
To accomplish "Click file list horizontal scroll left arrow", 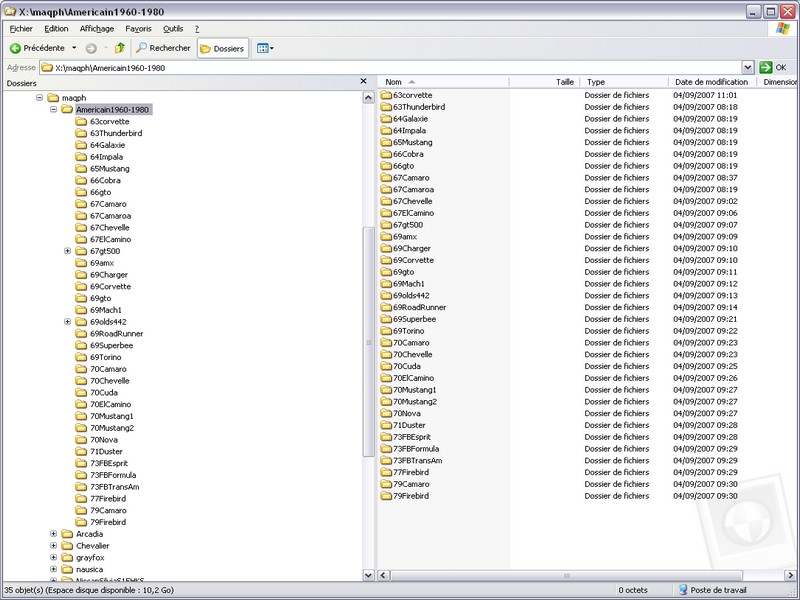I will click(x=384, y=576).
